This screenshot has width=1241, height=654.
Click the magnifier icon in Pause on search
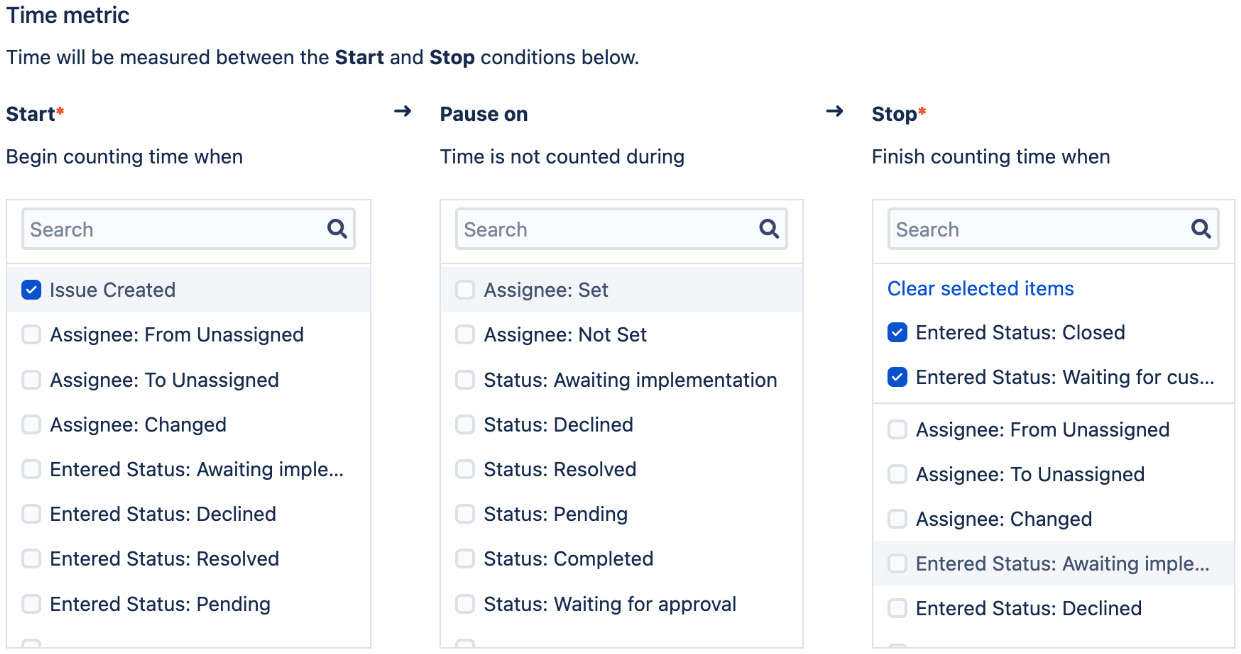point(769,229)
